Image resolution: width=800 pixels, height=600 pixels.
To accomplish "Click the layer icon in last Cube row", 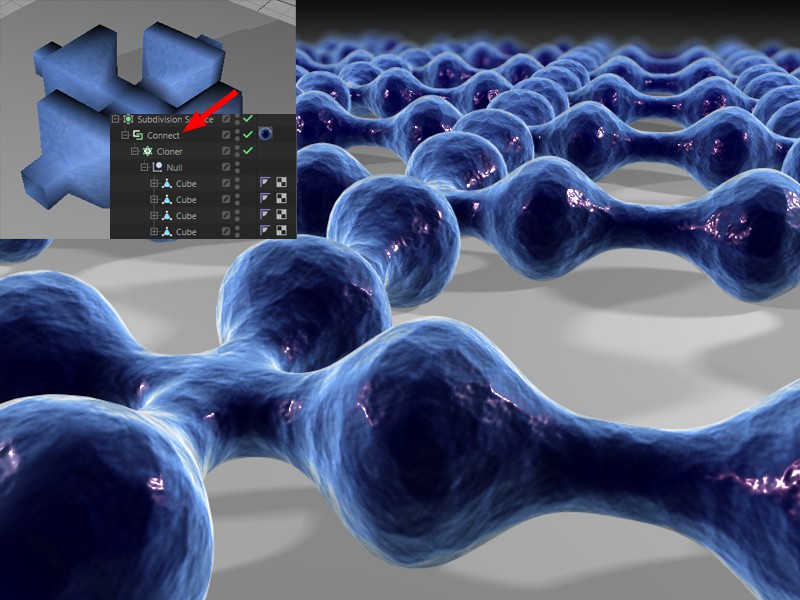I will pos(226,232).
